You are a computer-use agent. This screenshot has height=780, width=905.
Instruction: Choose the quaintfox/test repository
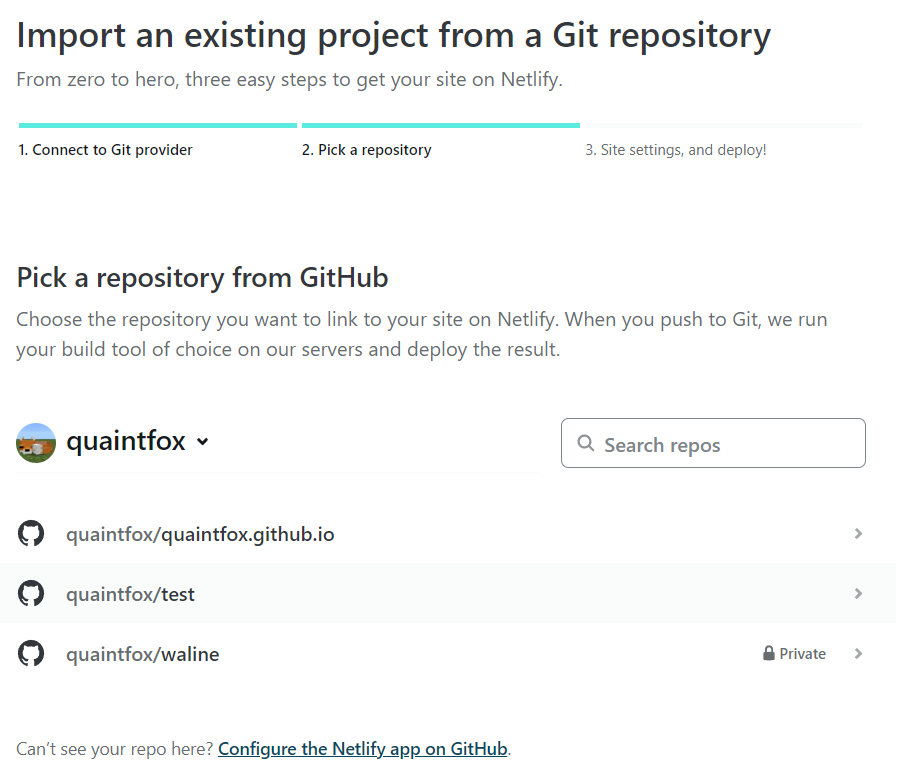point(131,594)
